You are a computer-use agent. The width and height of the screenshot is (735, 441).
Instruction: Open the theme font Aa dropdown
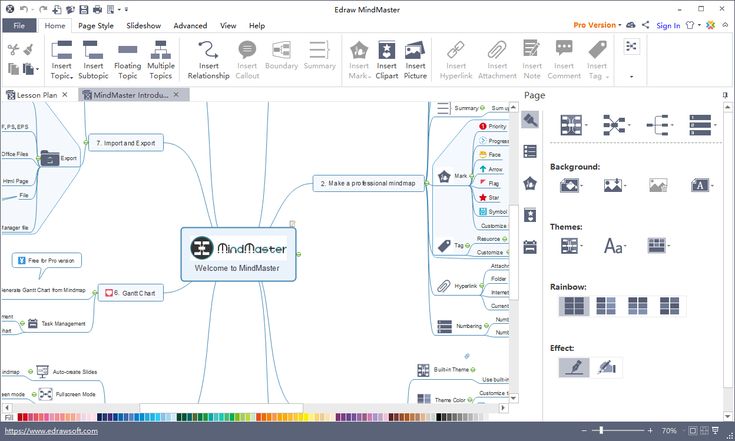tap(615, 246)
